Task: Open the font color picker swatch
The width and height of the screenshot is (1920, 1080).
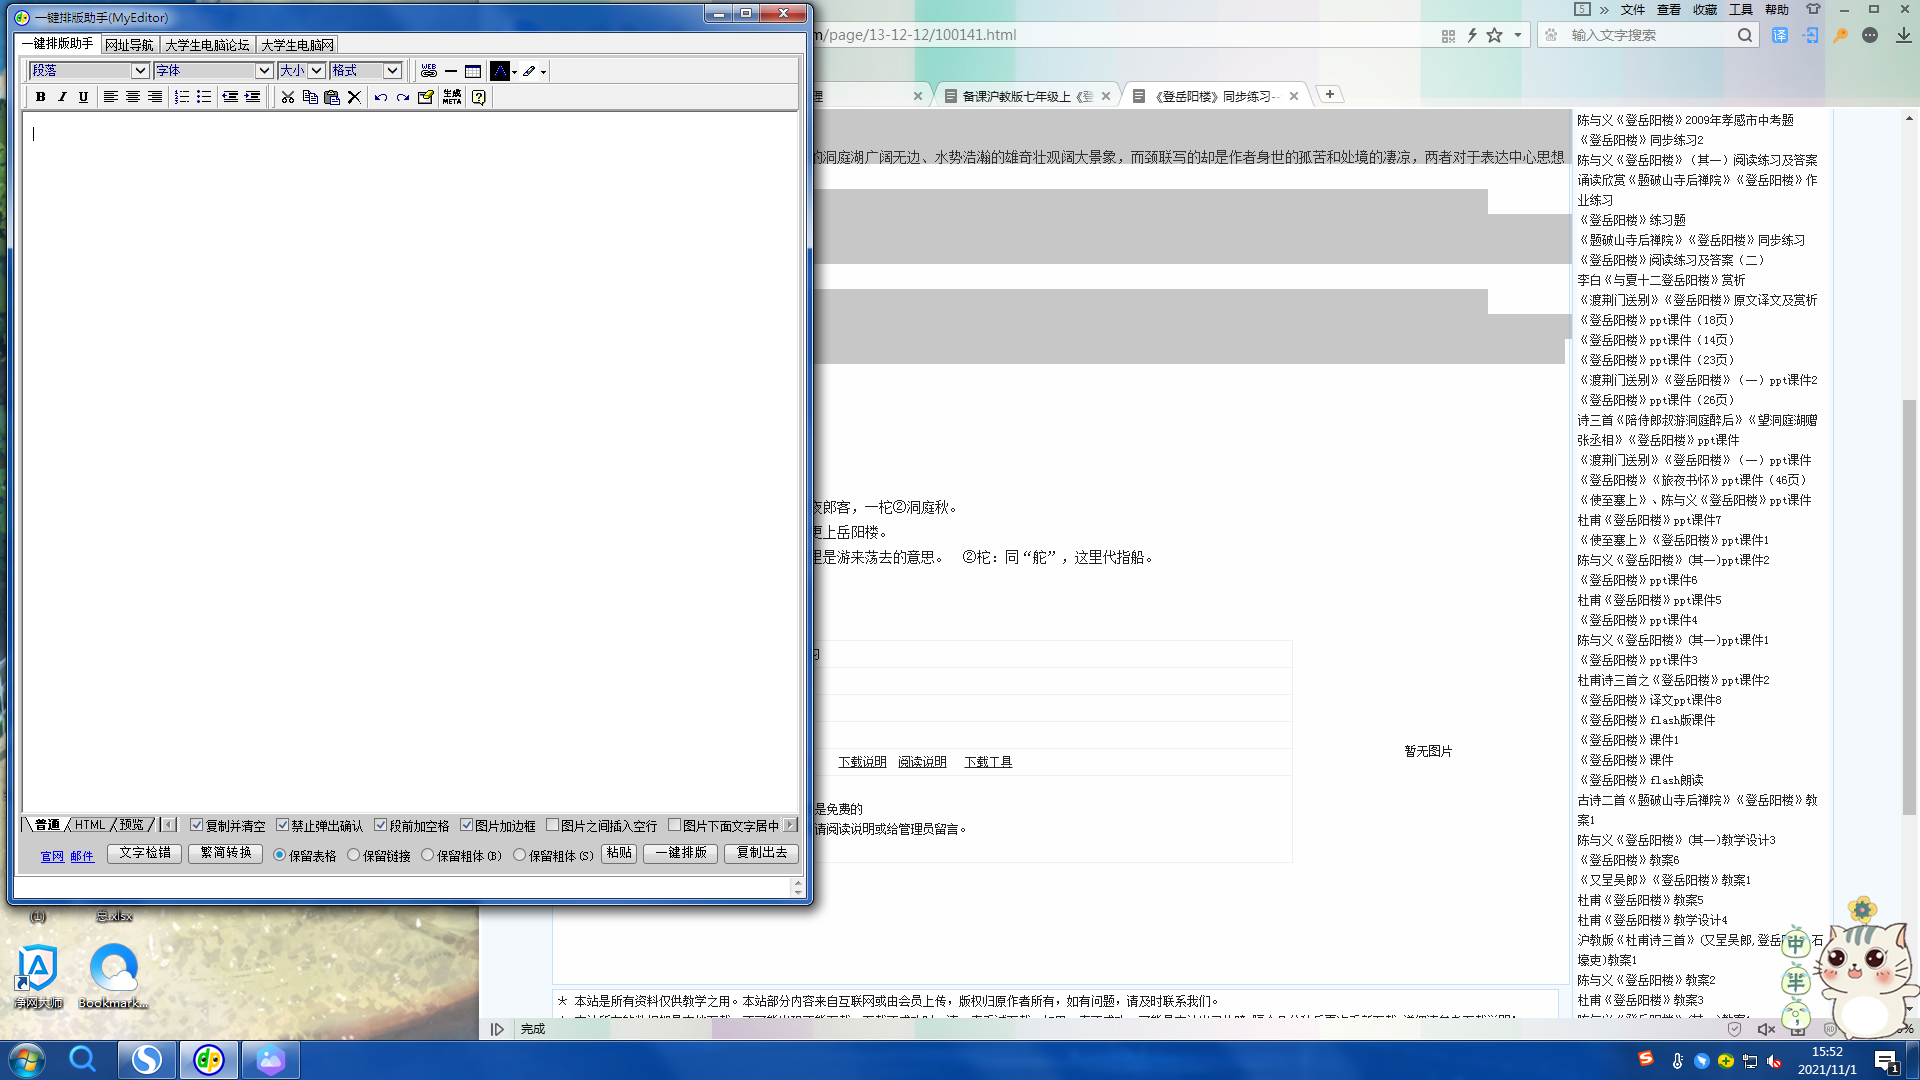Action: point(500,71)
